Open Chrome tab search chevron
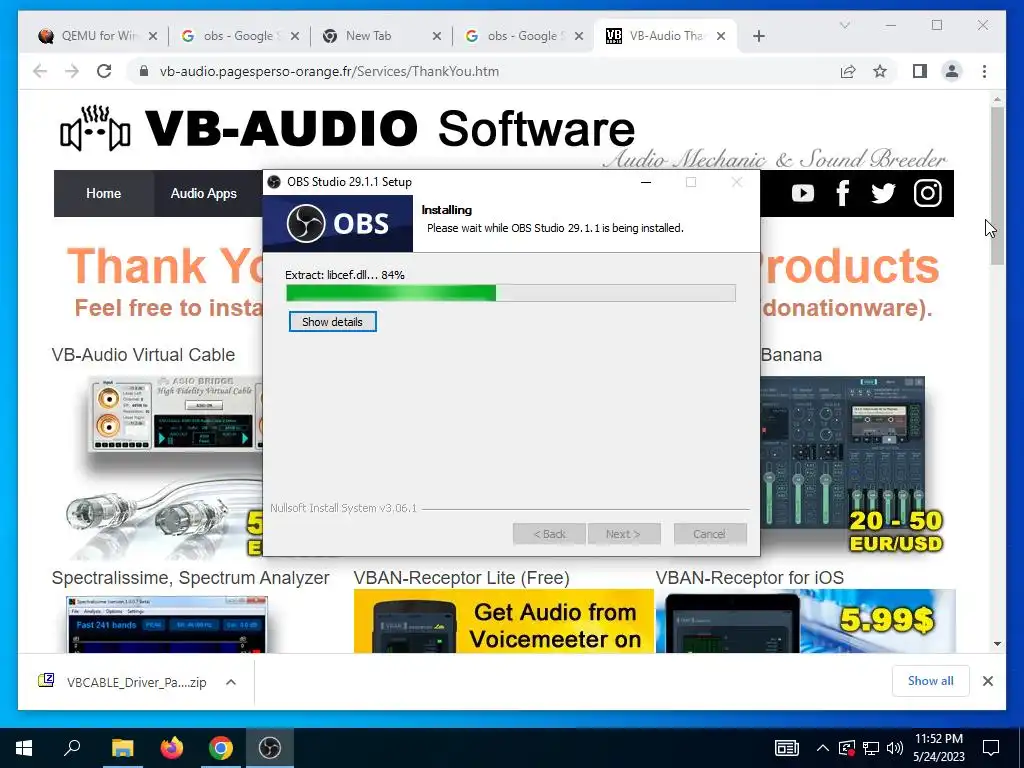This screenshot has height=768, width=1024. (x=844, y=25)
